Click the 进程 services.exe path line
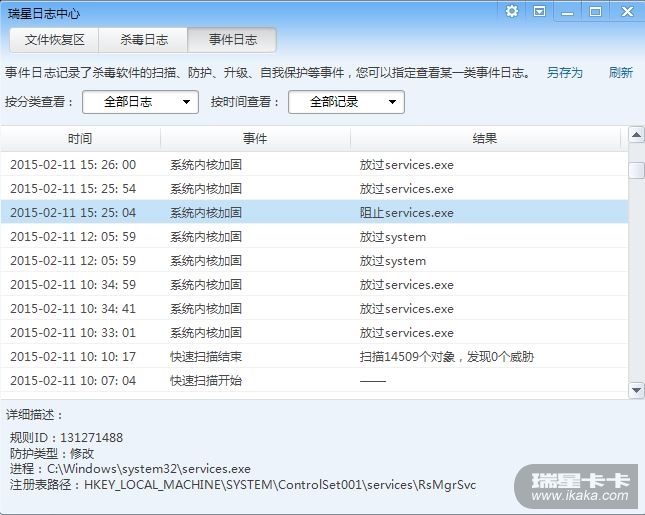The width and height of the screenshot is (645, 515). click(130, 469)
